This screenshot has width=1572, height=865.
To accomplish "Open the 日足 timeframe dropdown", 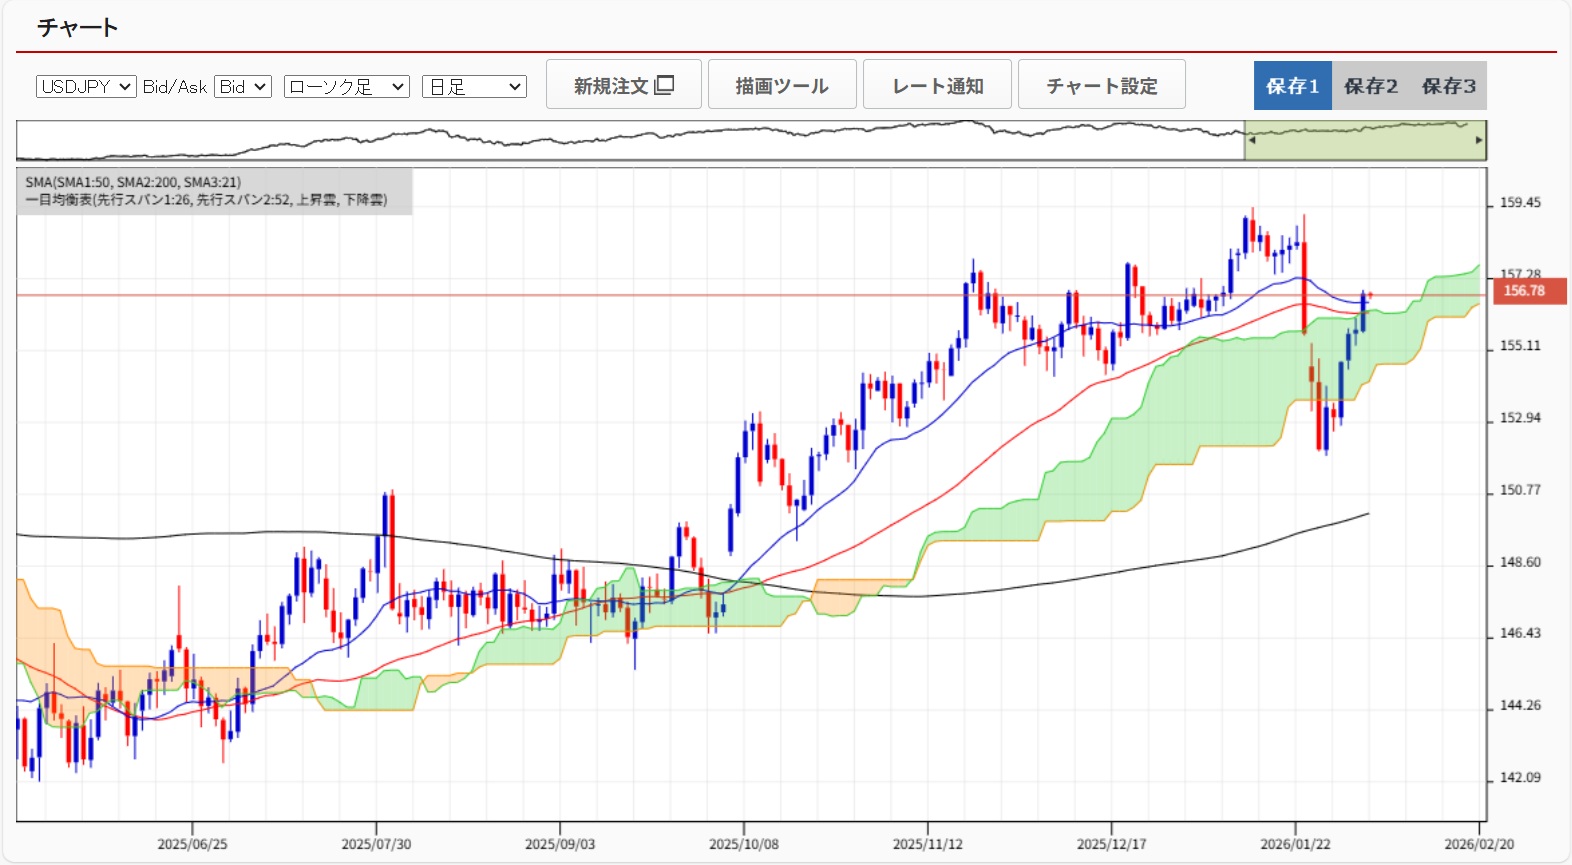I will pos(474,87).
